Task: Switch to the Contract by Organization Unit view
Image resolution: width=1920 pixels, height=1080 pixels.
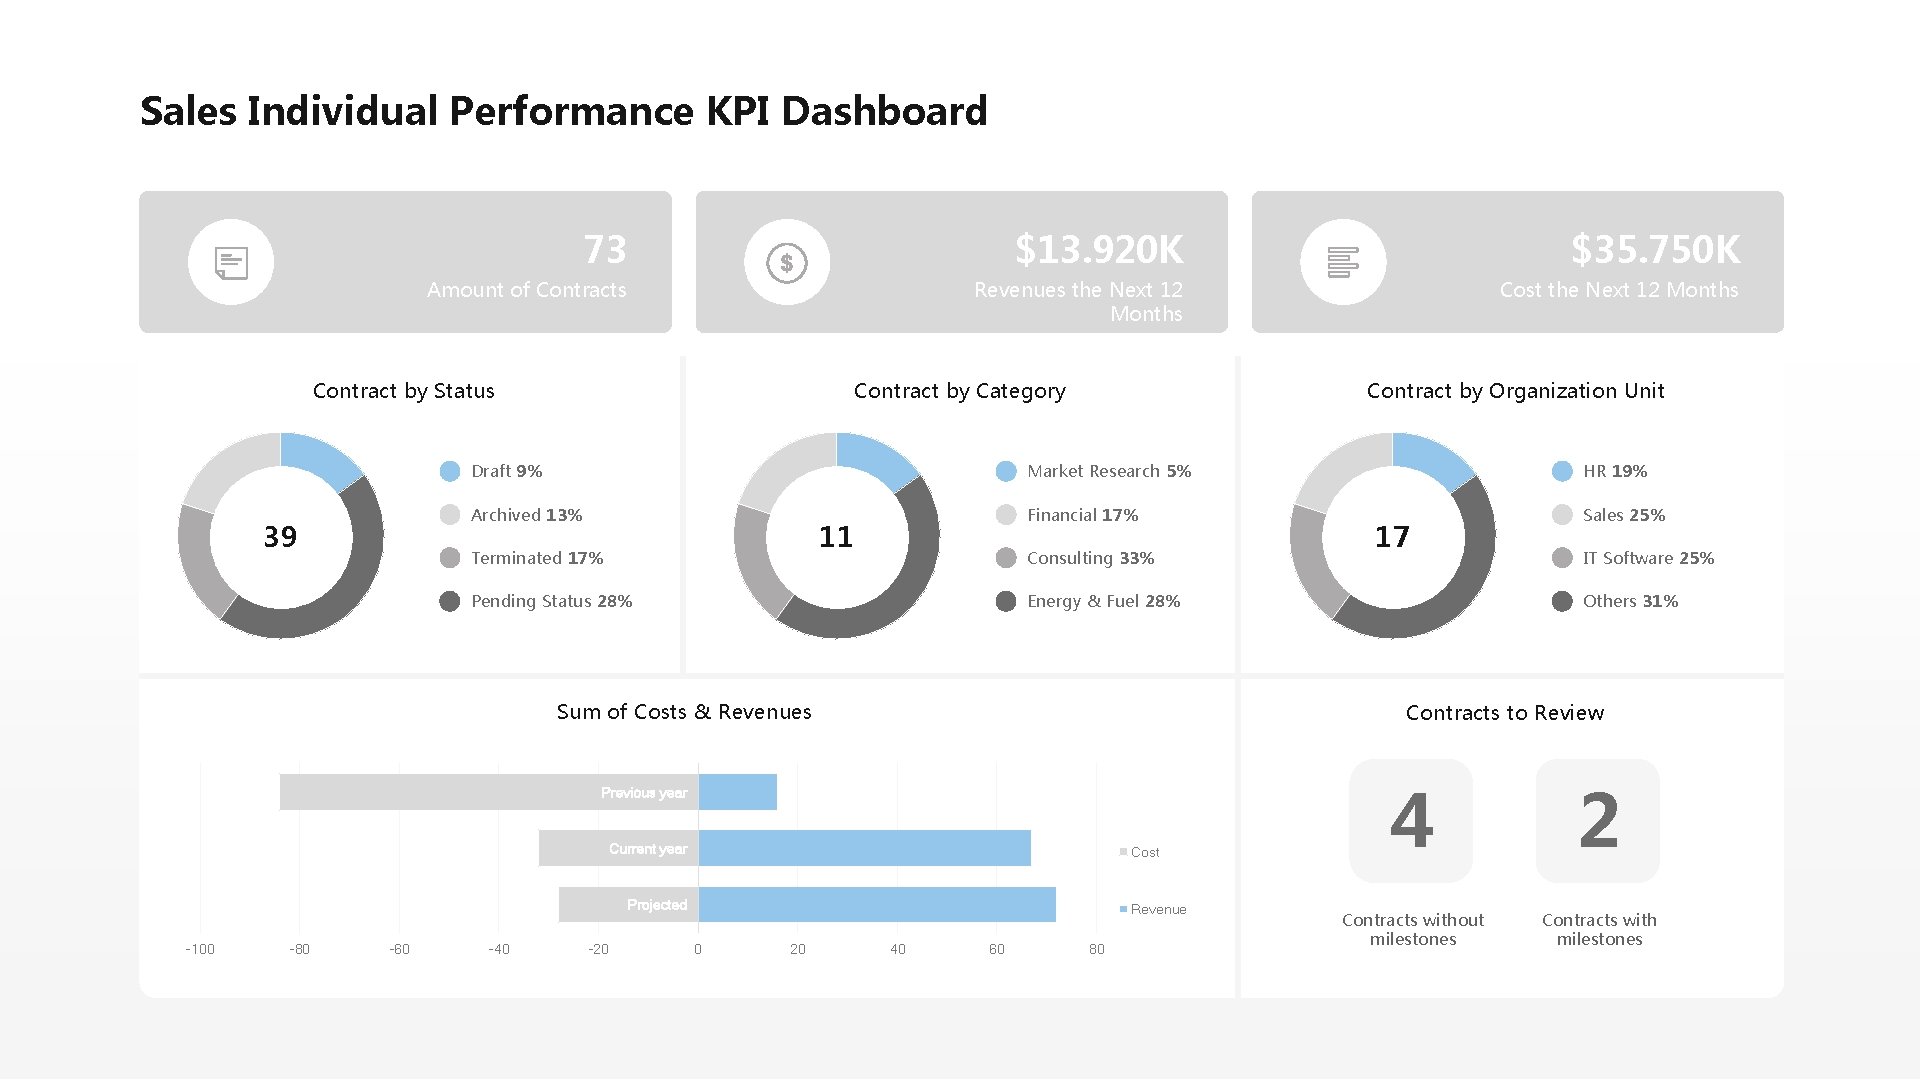Action: tap(1516, 391)
